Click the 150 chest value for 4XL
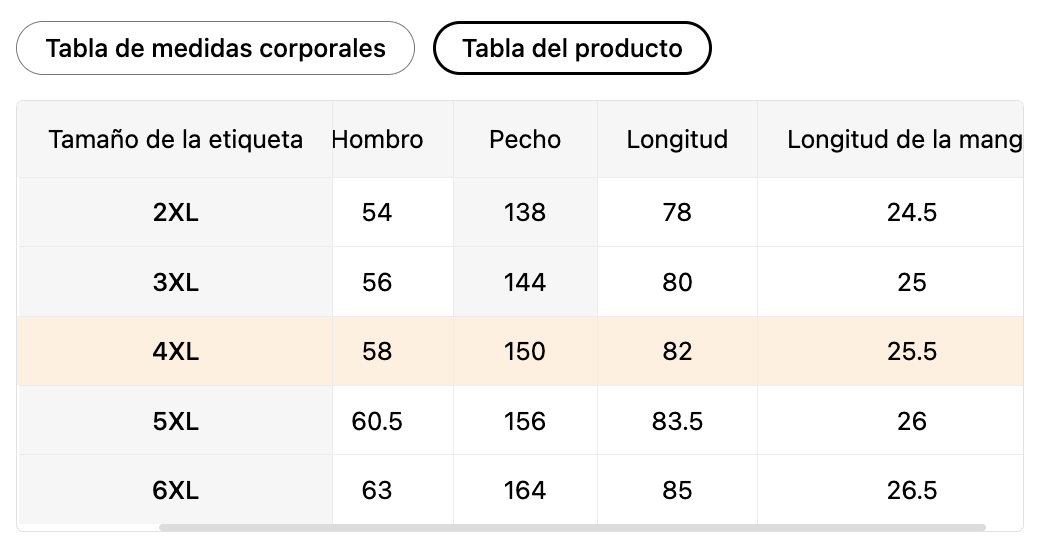This screenshot has width=1056, height=556. (525, 352)
